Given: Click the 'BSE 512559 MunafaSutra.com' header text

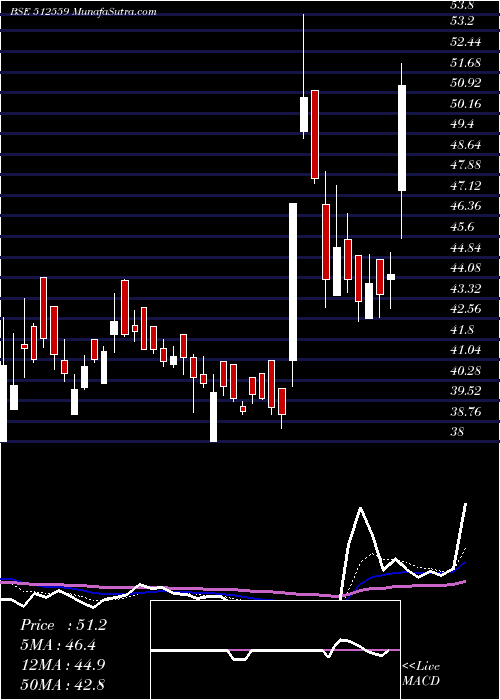Looking at the screenshot, I should click(83, 12).
